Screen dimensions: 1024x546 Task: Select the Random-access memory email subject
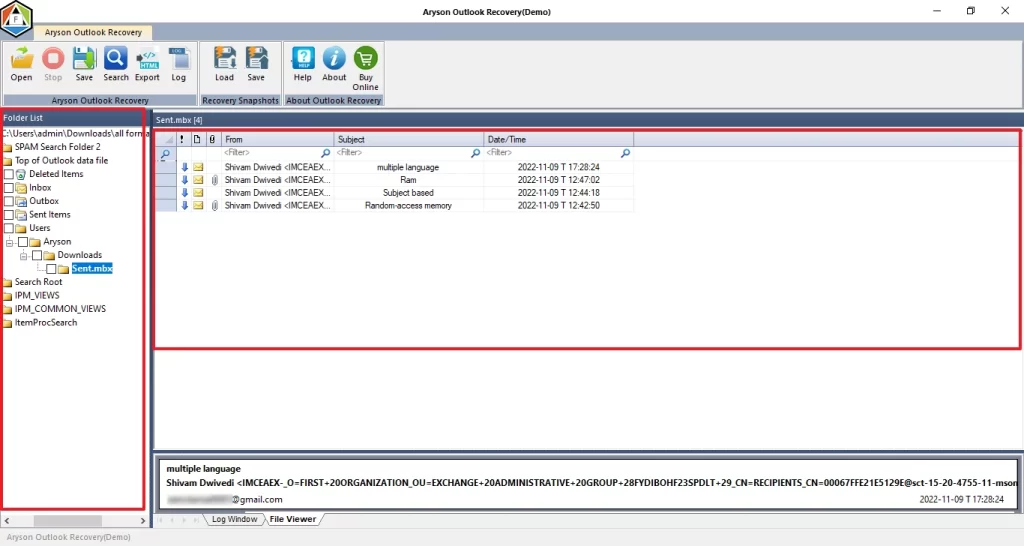pyautogui.click(x=408, y=205)
